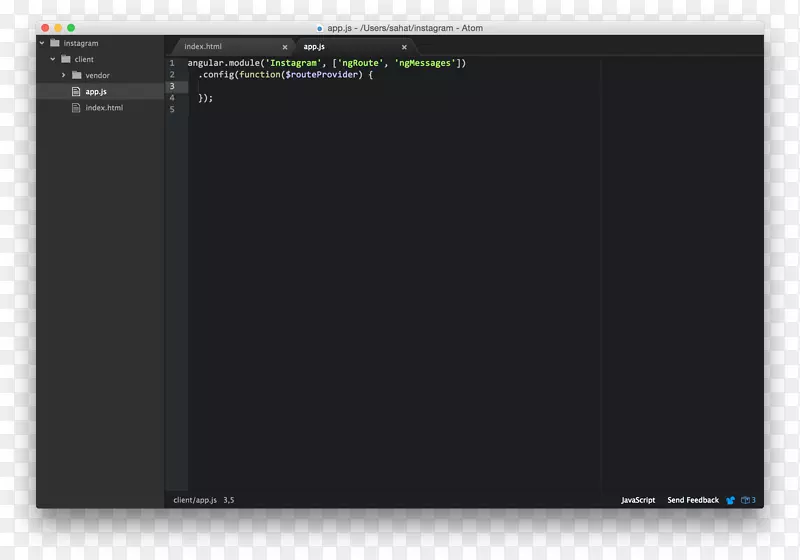Click client/app.js path in status bar
Screen dimensions: 800x560
(195, 500)
